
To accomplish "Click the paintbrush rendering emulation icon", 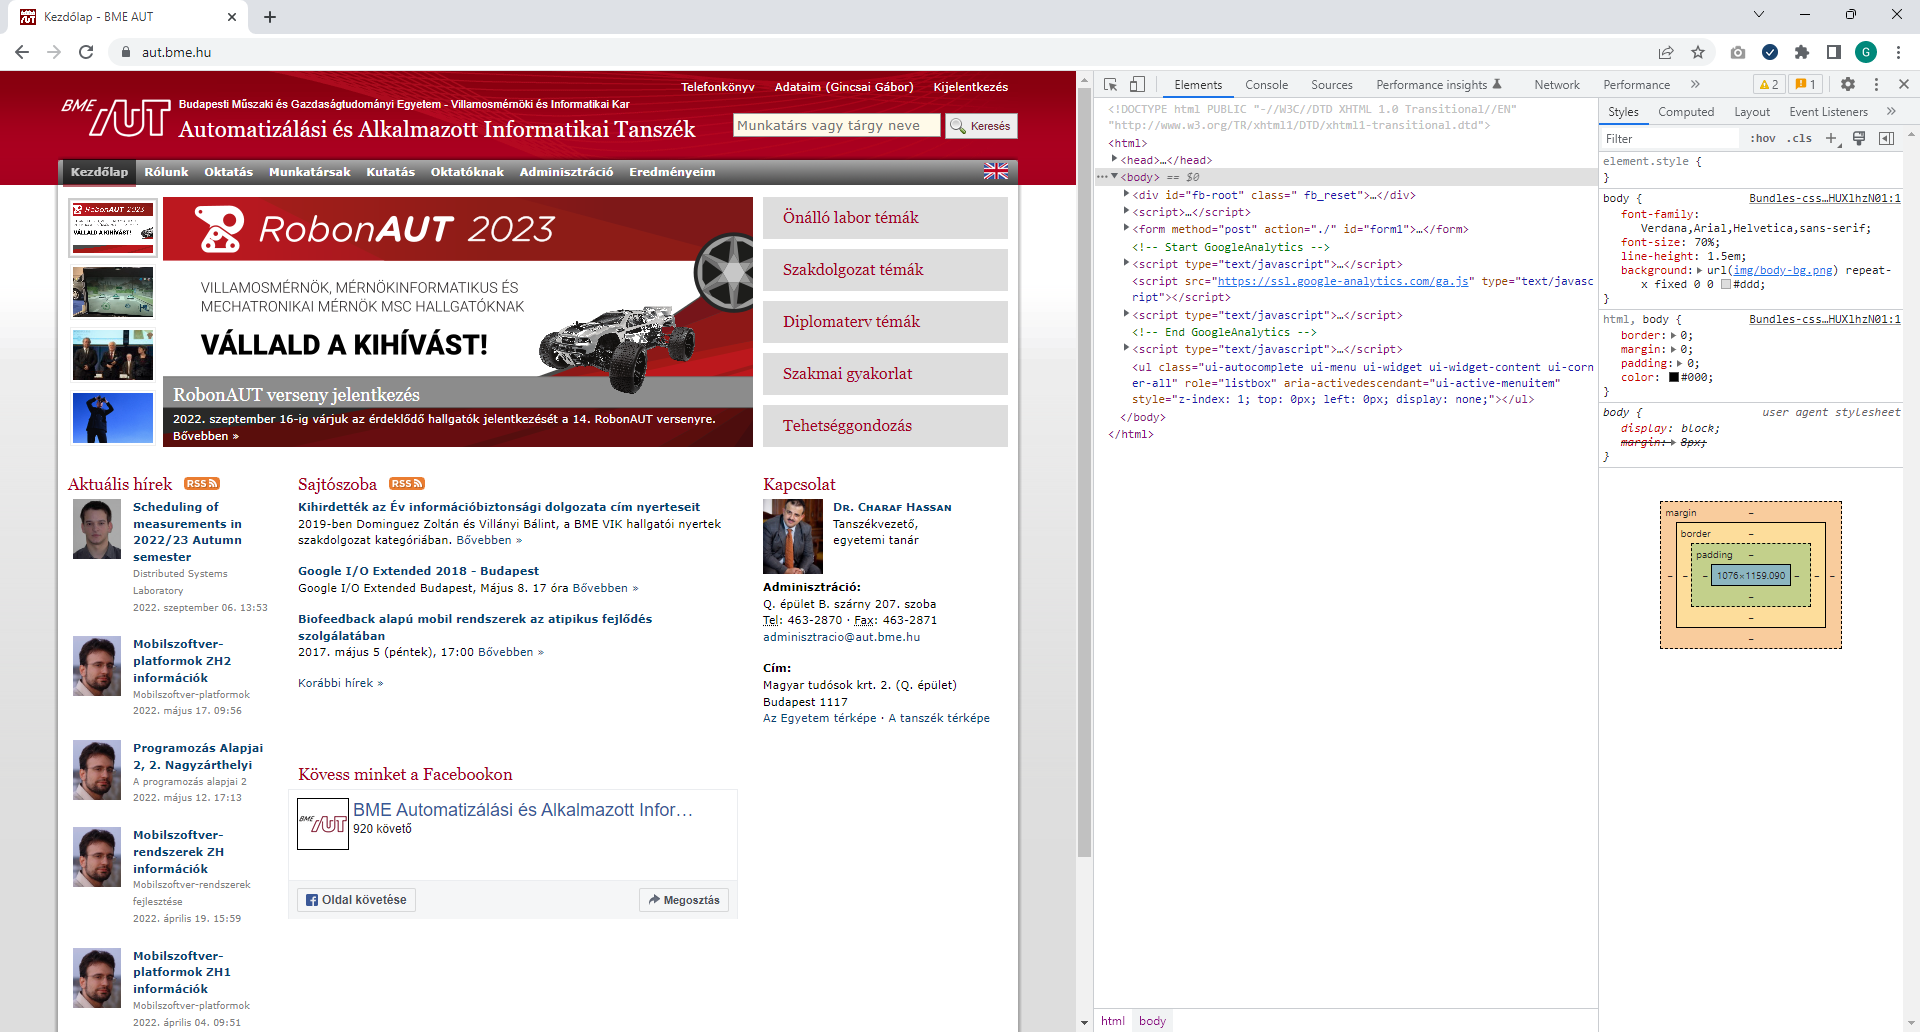I will click(1859, 138).
